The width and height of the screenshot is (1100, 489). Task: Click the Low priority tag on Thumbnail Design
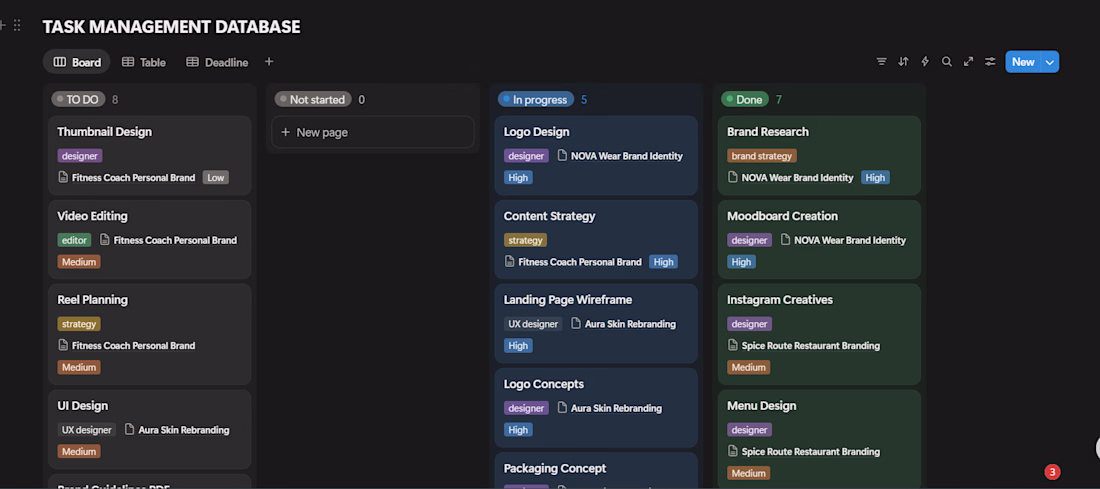point(215,177)
